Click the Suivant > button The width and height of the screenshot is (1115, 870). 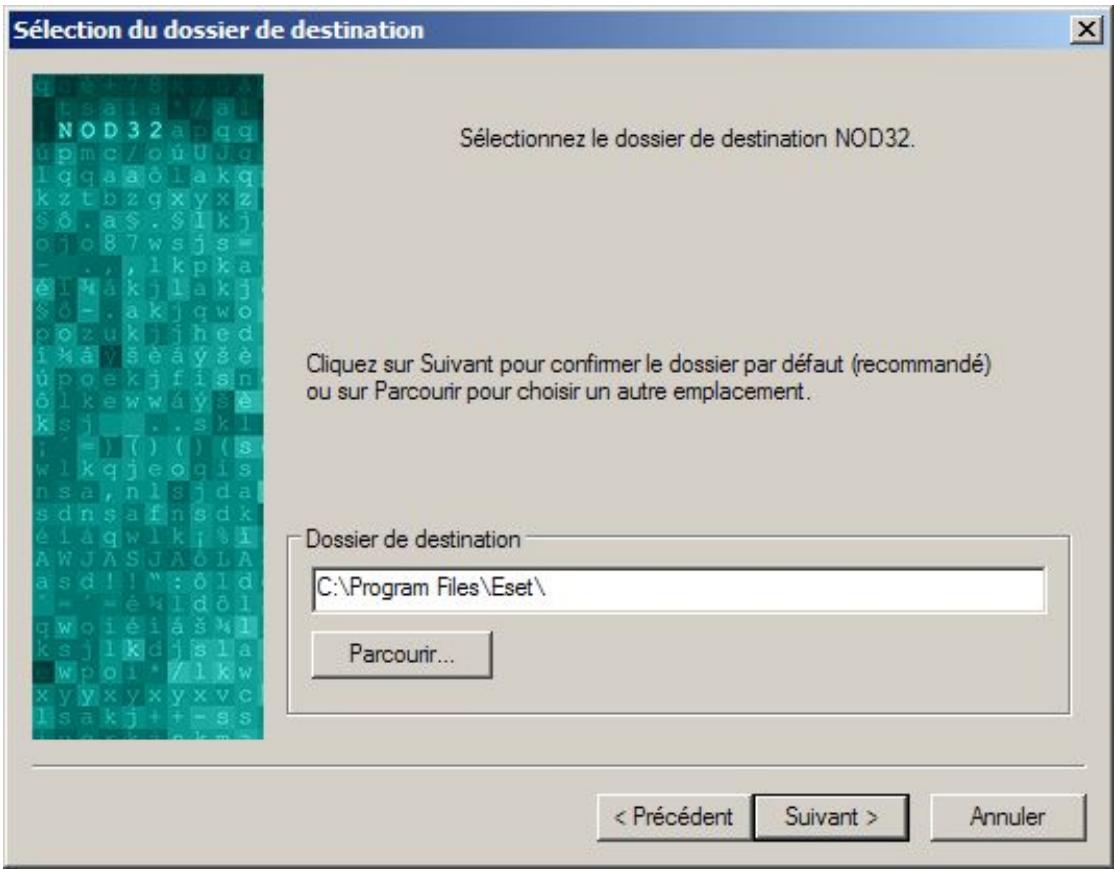(831, 817)
